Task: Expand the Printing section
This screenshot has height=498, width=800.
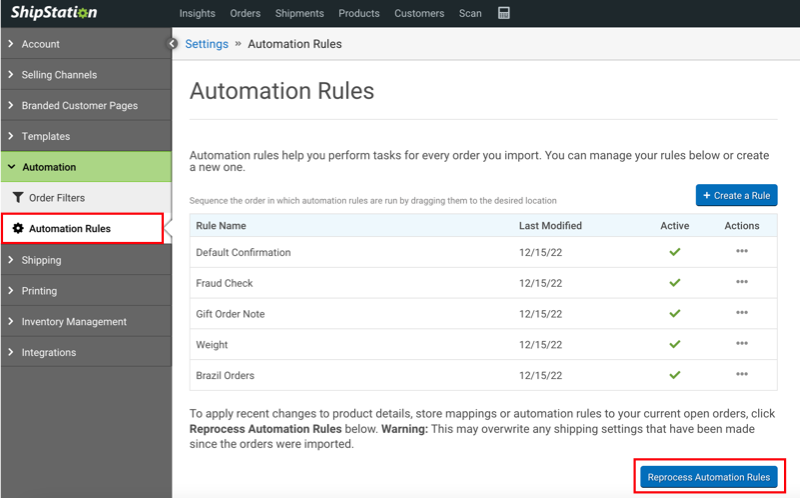Action: point(86,291)
